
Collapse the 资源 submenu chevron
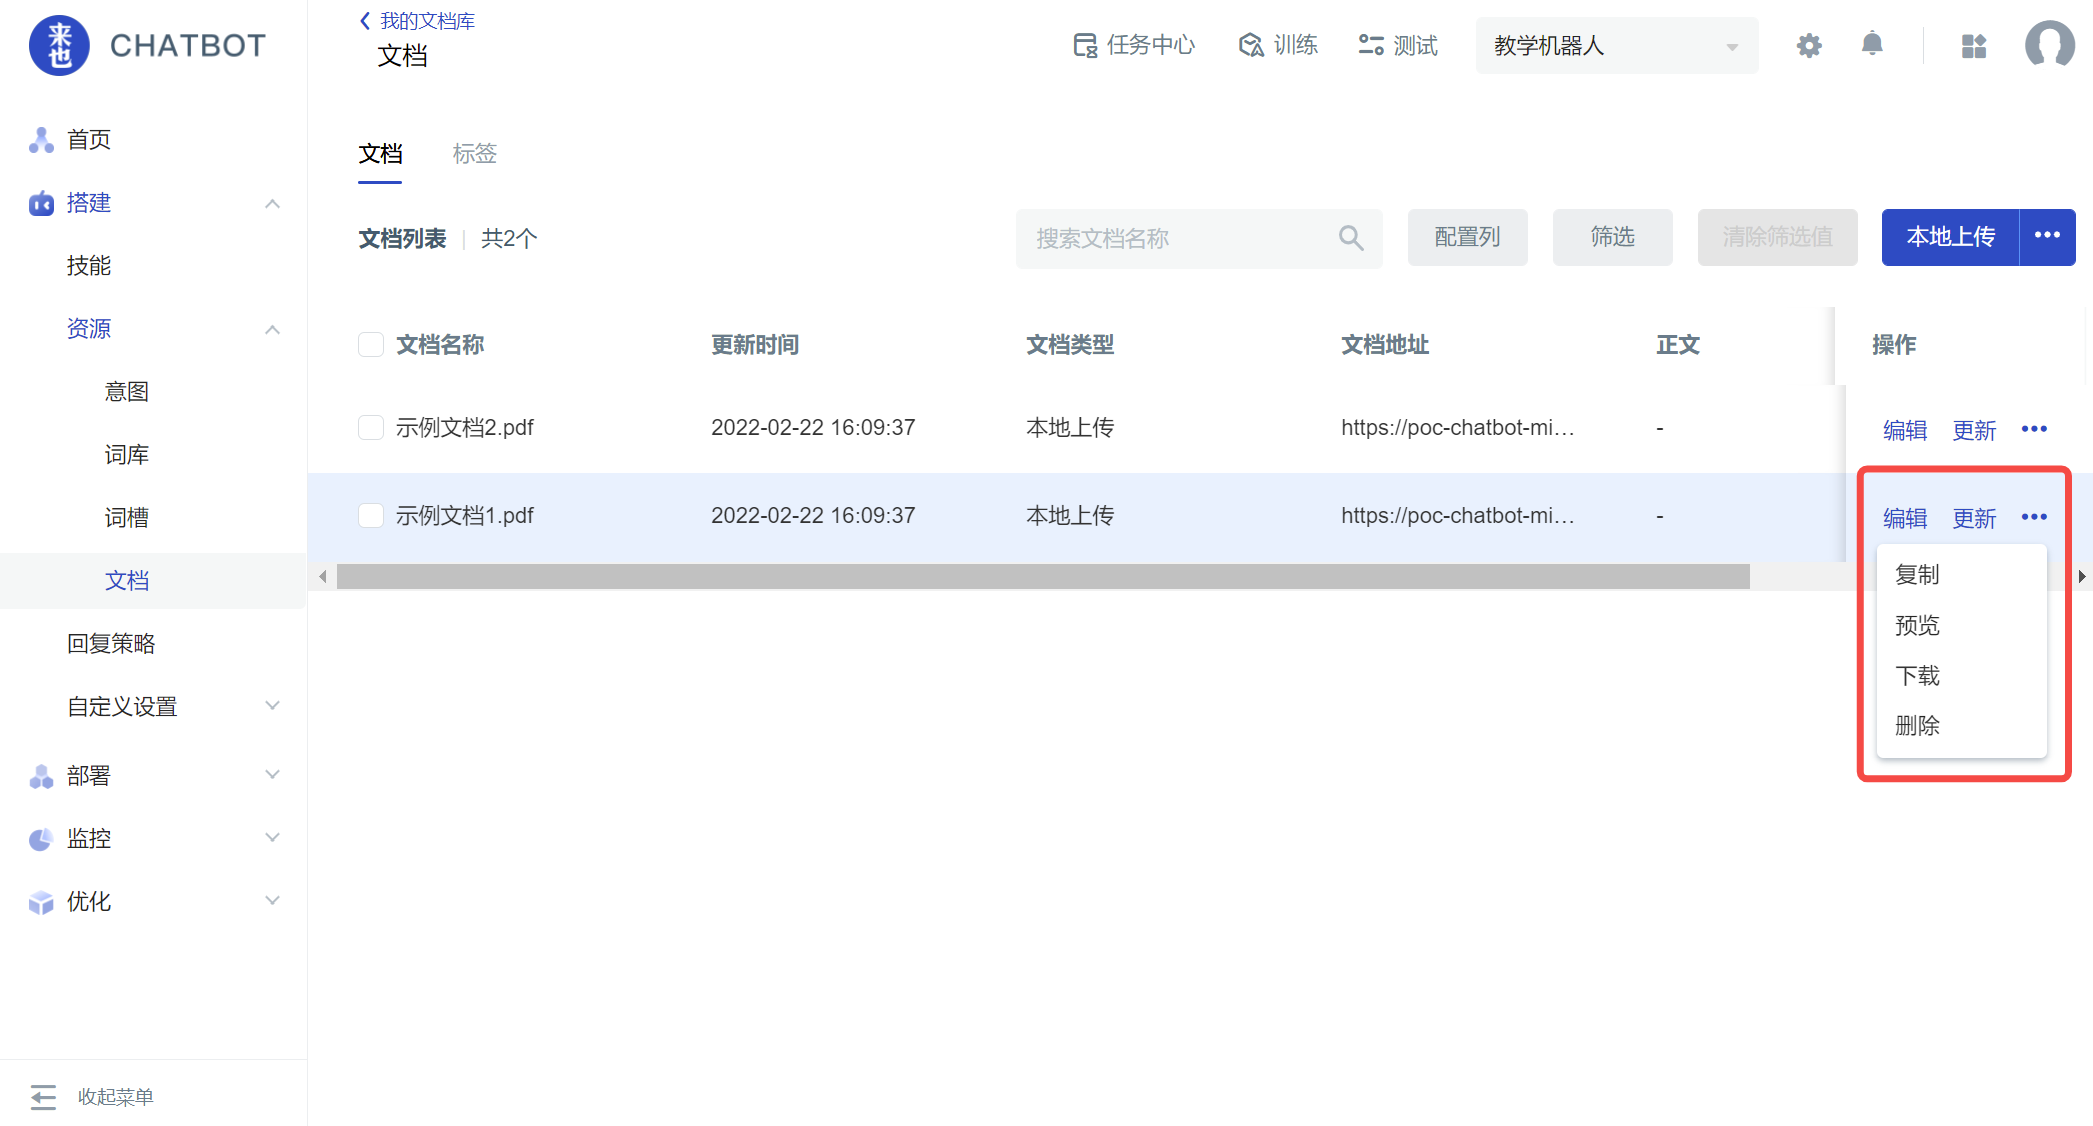(272, 329)
